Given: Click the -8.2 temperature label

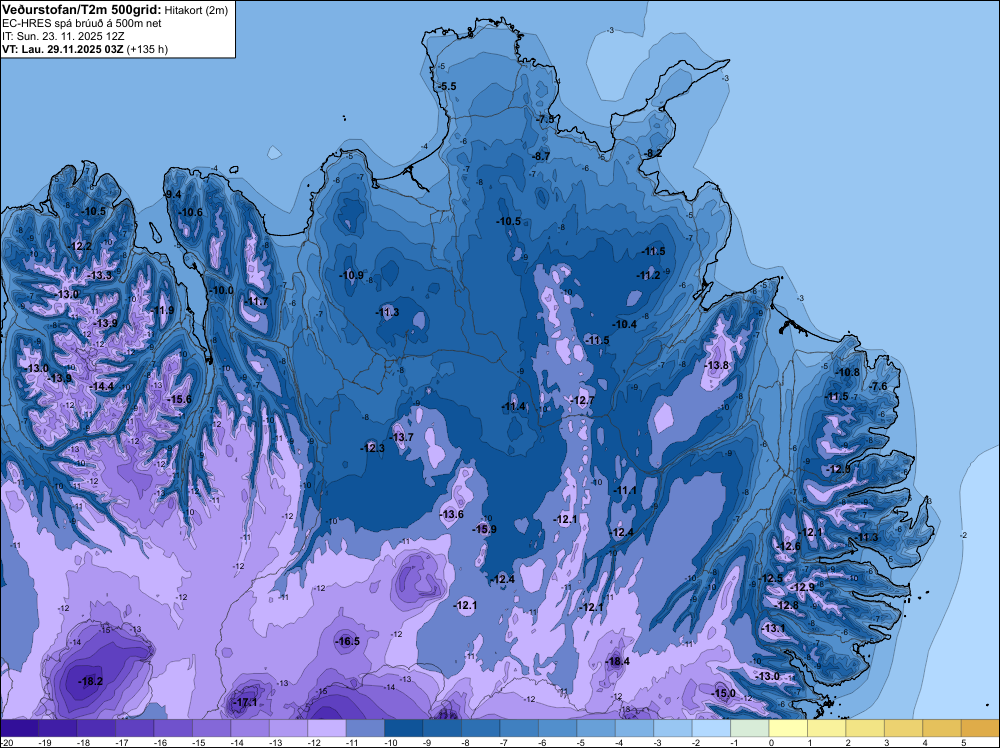Looking at the screenshot, I should pos(652,153).
